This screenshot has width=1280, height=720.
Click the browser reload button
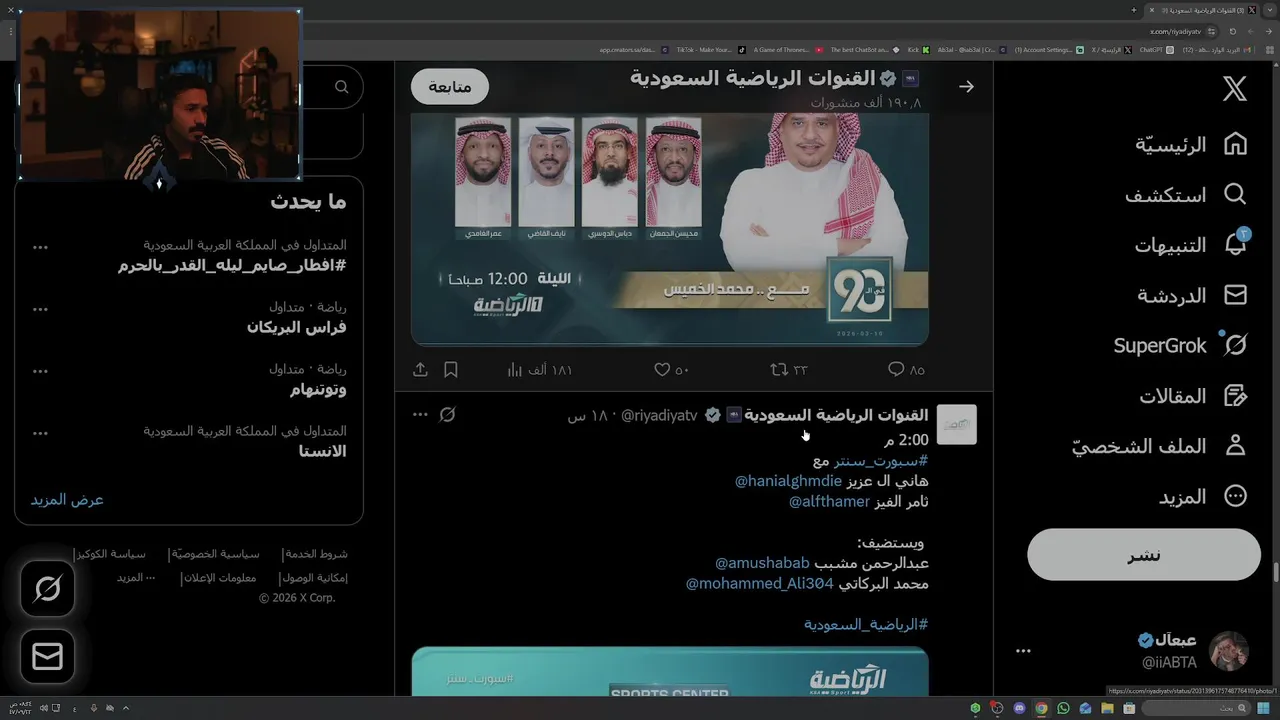click(1232, 32)
